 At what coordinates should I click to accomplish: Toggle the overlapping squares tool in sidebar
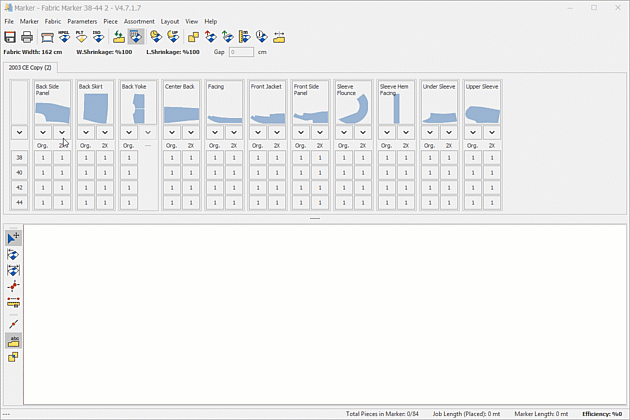pos(14,357)
